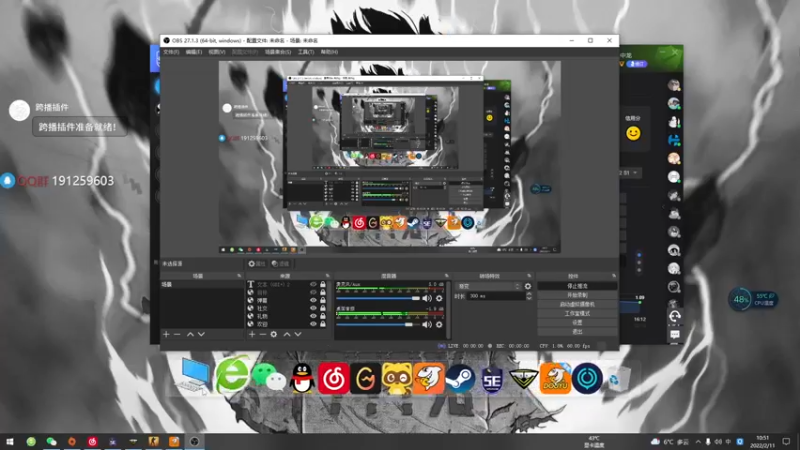Show hidden system tray icons
800x450 pixels.
coord(697,442)
